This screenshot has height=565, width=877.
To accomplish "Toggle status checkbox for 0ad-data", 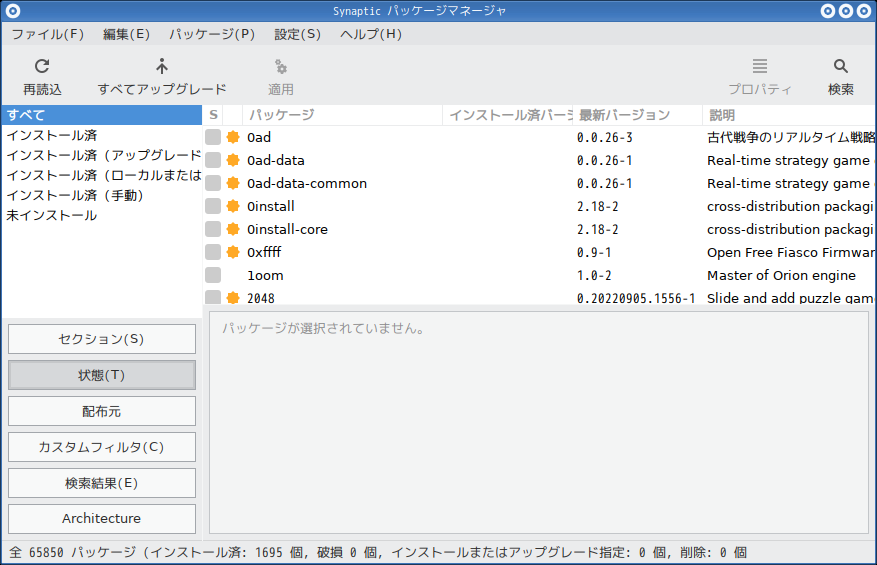I will [x=213, y=160].
